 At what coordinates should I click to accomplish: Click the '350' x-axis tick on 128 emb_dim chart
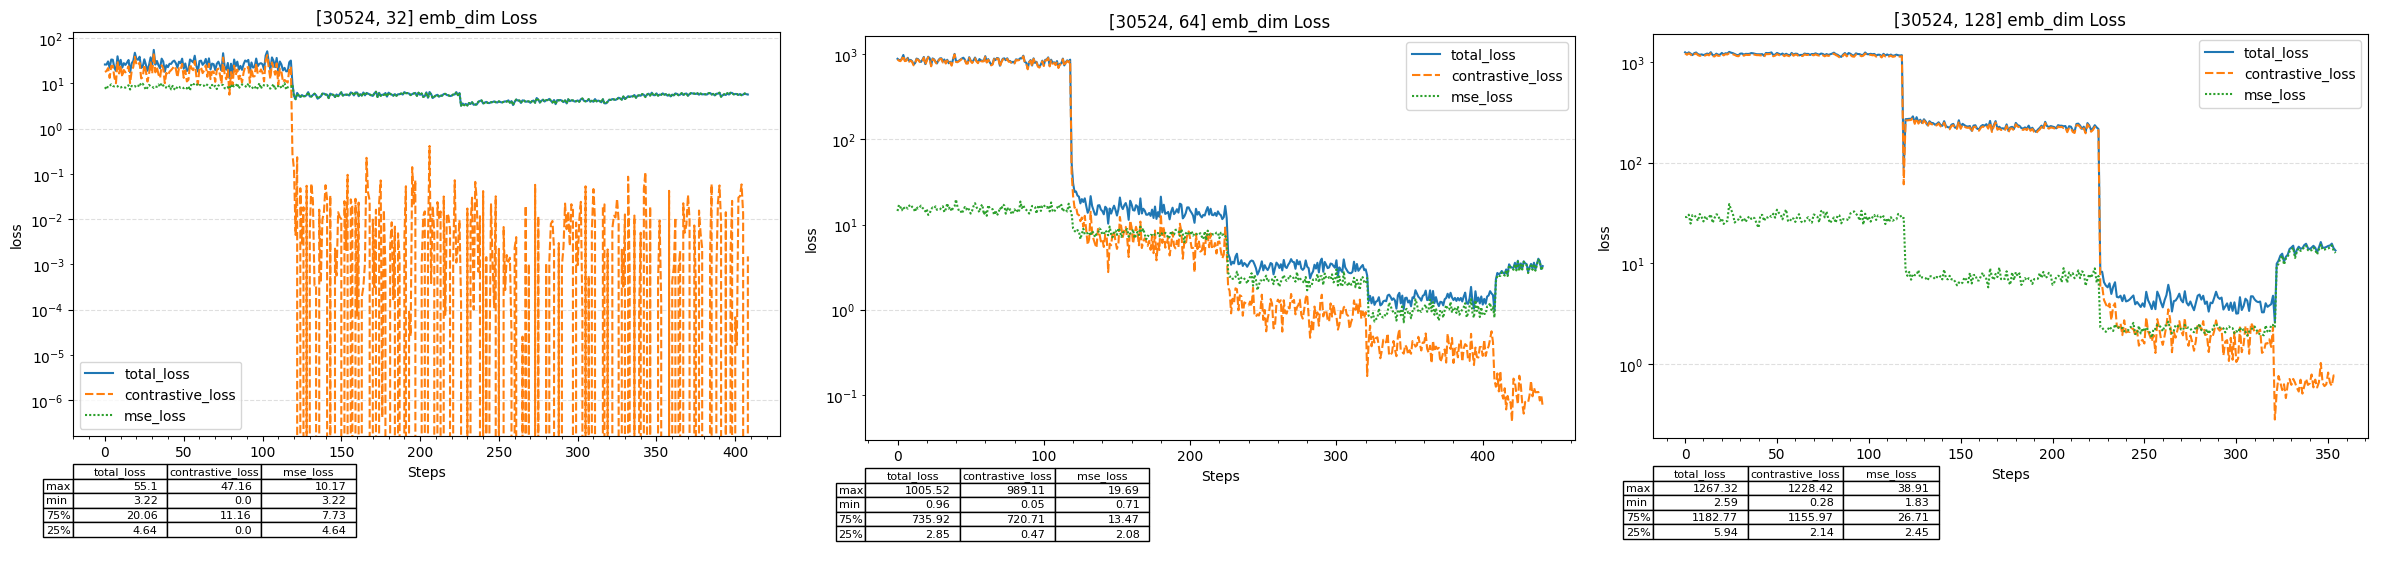(x=2327, y=454)
